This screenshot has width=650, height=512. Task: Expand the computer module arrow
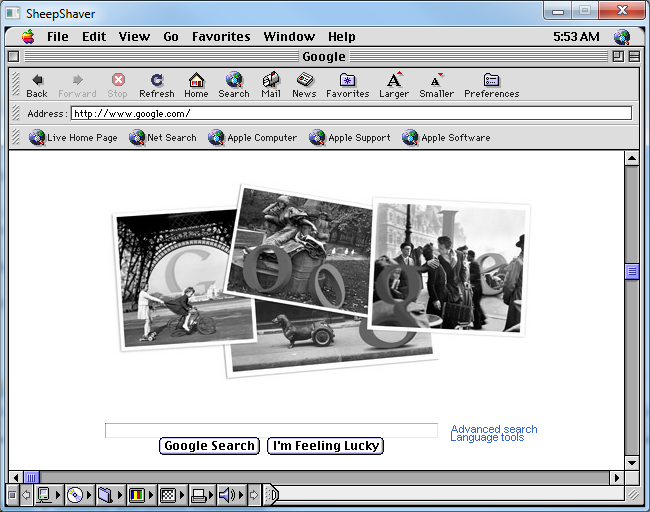point(58,495)
